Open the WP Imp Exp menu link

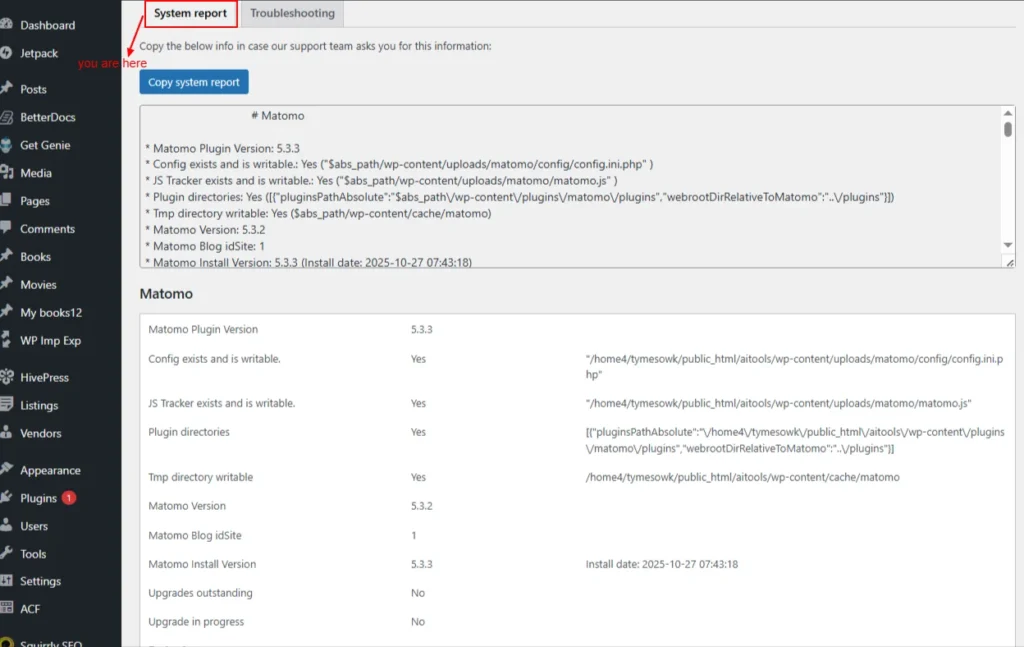coord(50,341)
